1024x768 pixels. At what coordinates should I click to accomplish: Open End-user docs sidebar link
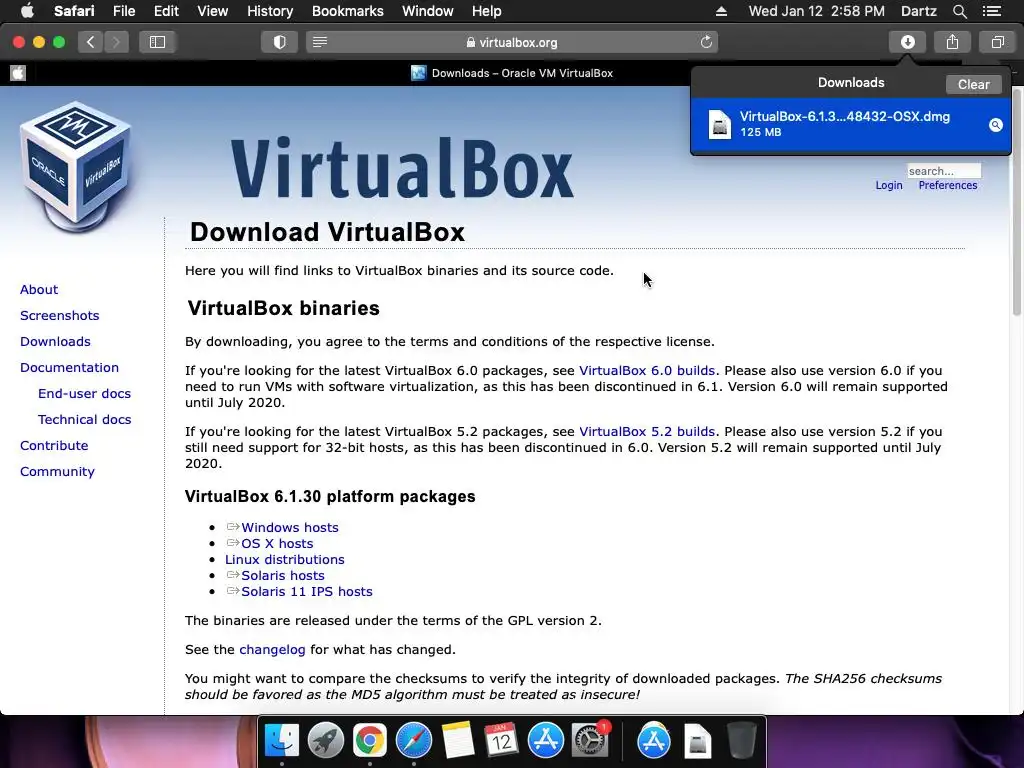84,394
